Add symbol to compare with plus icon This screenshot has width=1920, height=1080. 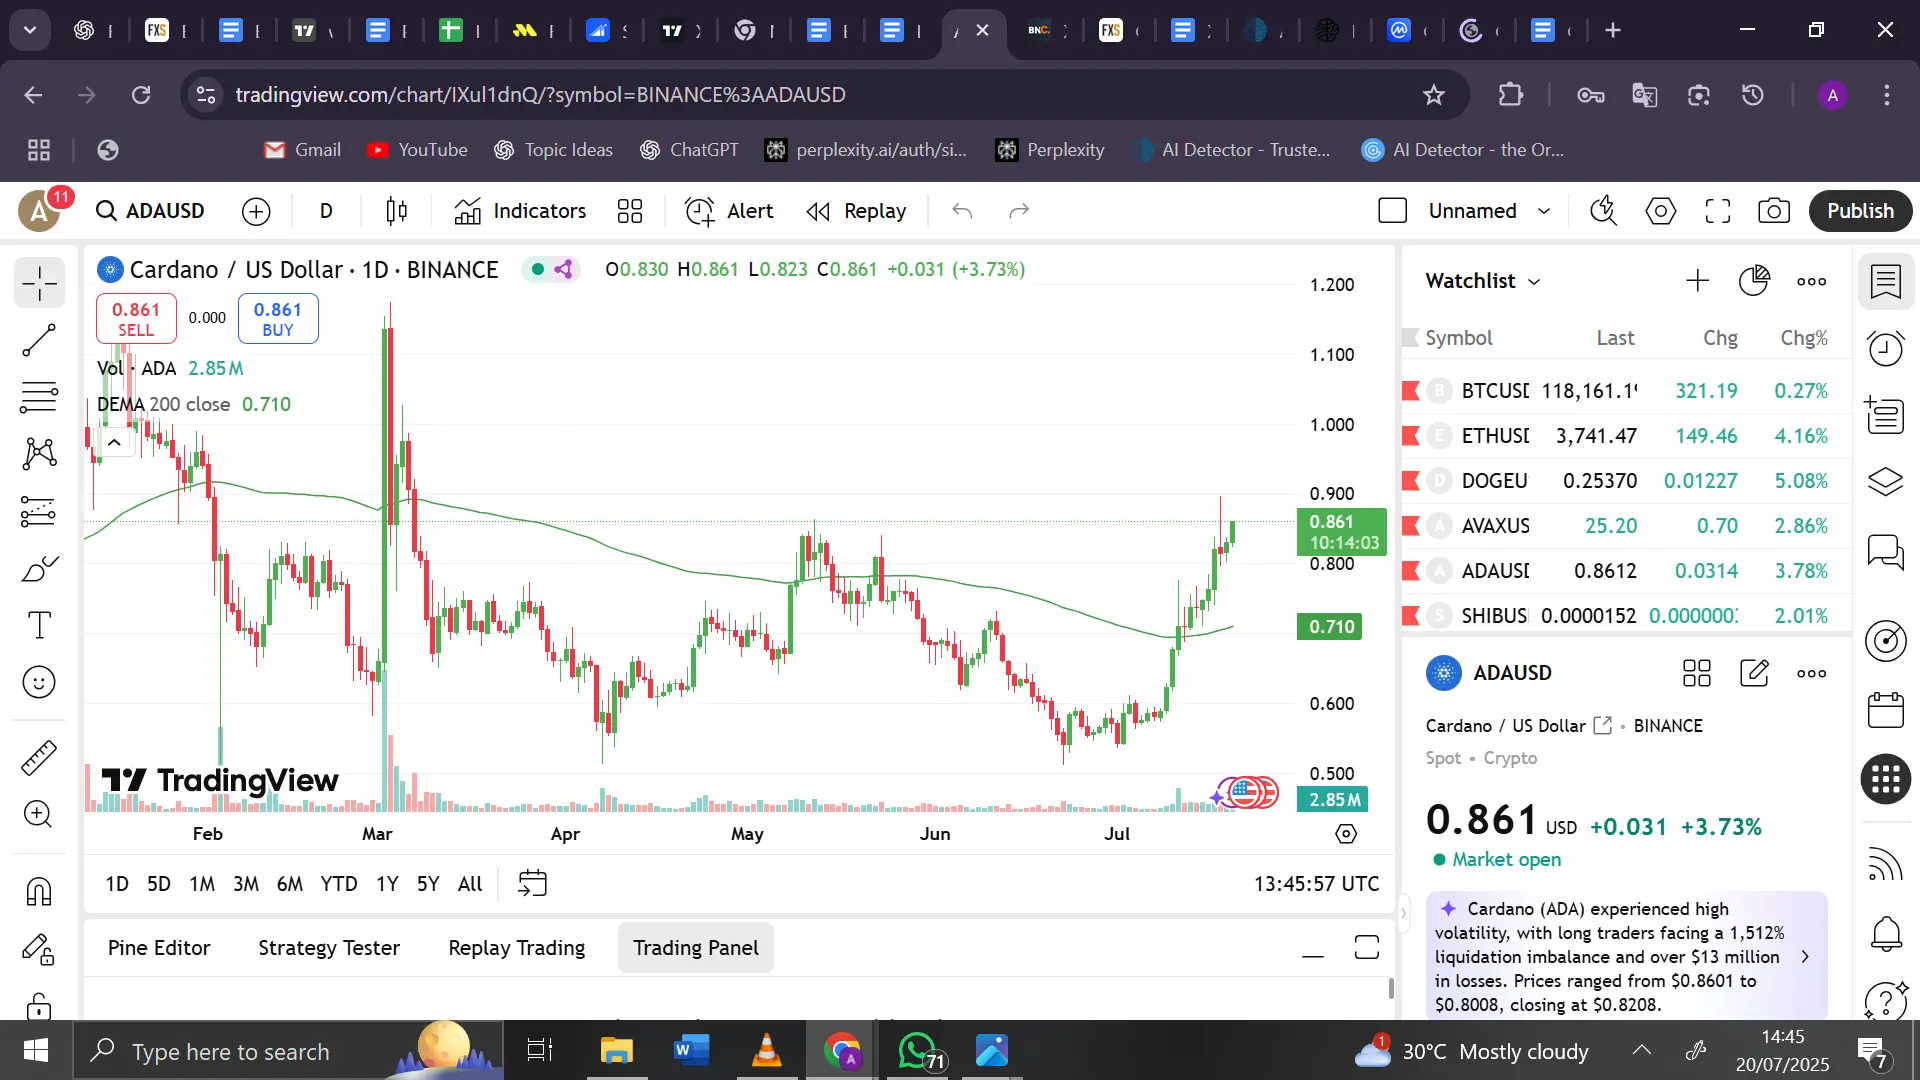tap(256, 211)
